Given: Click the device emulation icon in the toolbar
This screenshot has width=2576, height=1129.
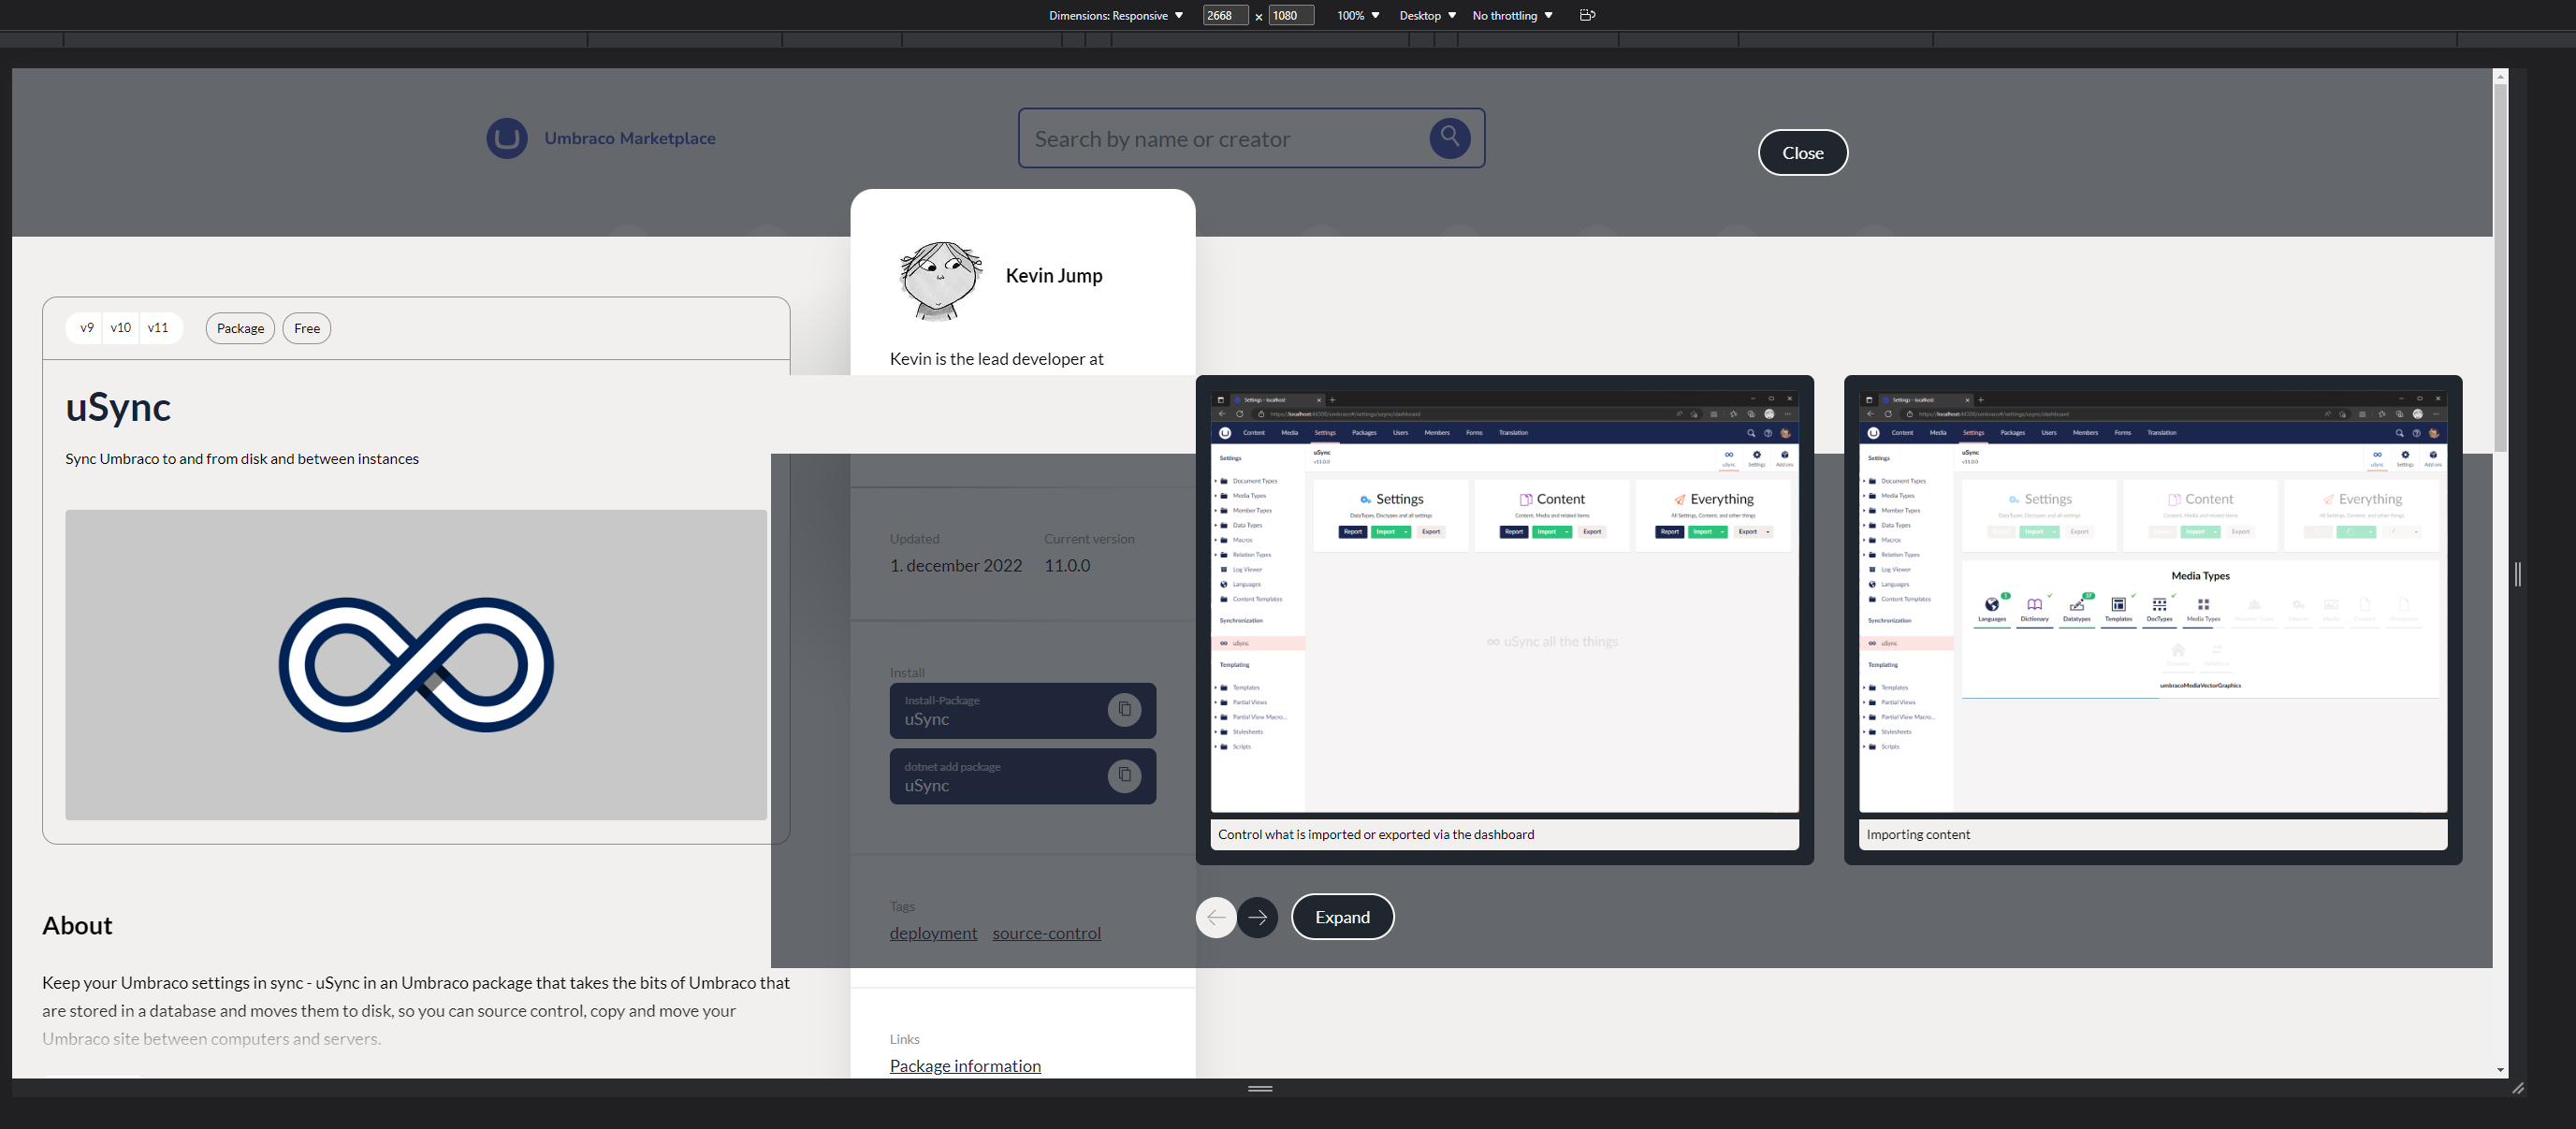Looking at the screenshot, I should pos(1587,15).
